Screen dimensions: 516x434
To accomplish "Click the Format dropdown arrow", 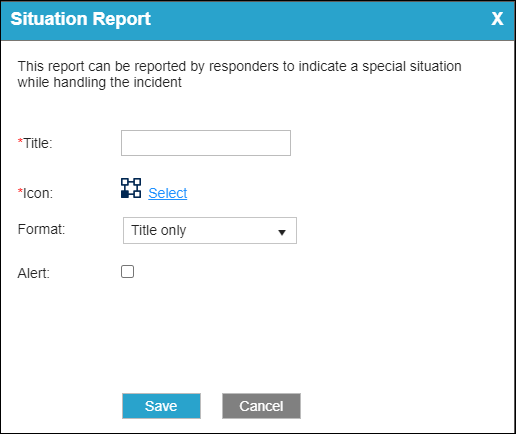I will click(282, 232).
